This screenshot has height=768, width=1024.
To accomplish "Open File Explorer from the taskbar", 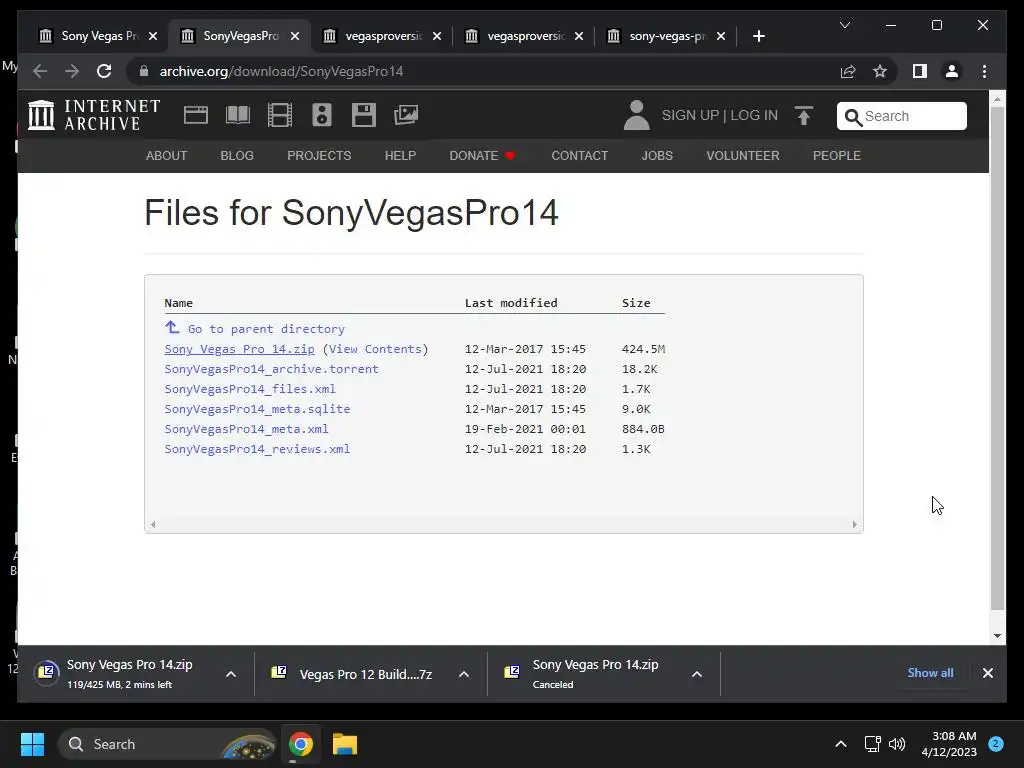I will pyautogui.click(x=345, y=744).
